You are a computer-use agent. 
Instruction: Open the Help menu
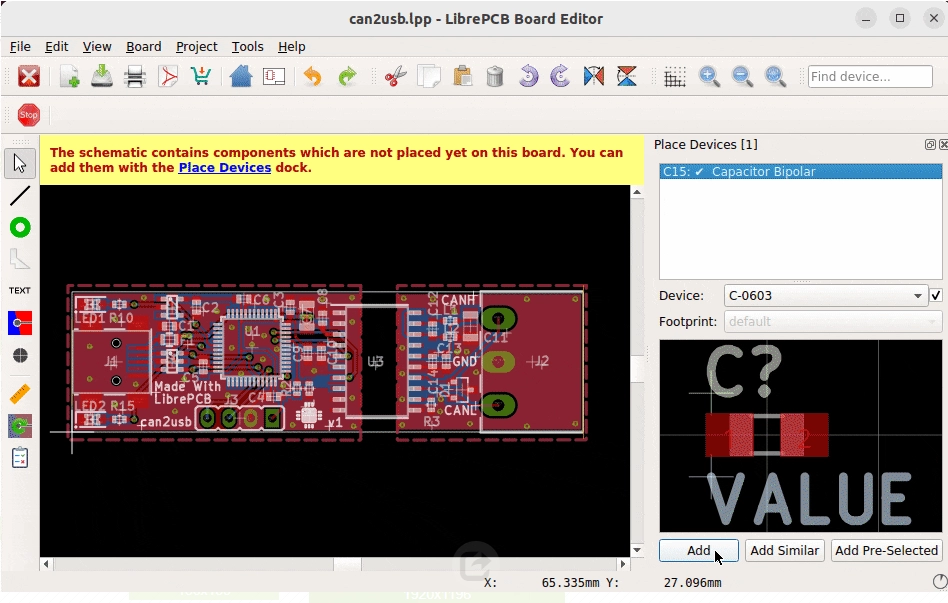pos(291,47)
